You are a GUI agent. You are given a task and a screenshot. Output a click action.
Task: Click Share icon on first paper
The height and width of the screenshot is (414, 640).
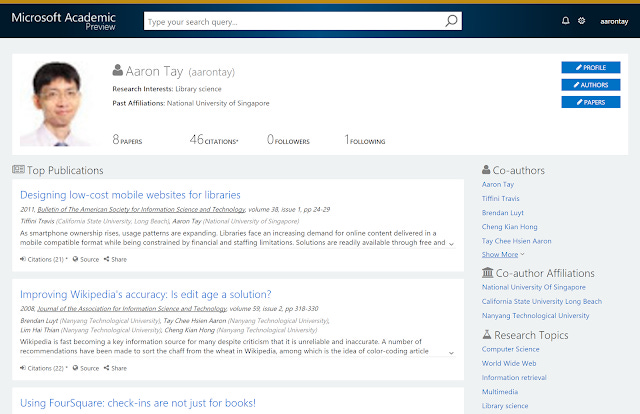tap(107, 259)
